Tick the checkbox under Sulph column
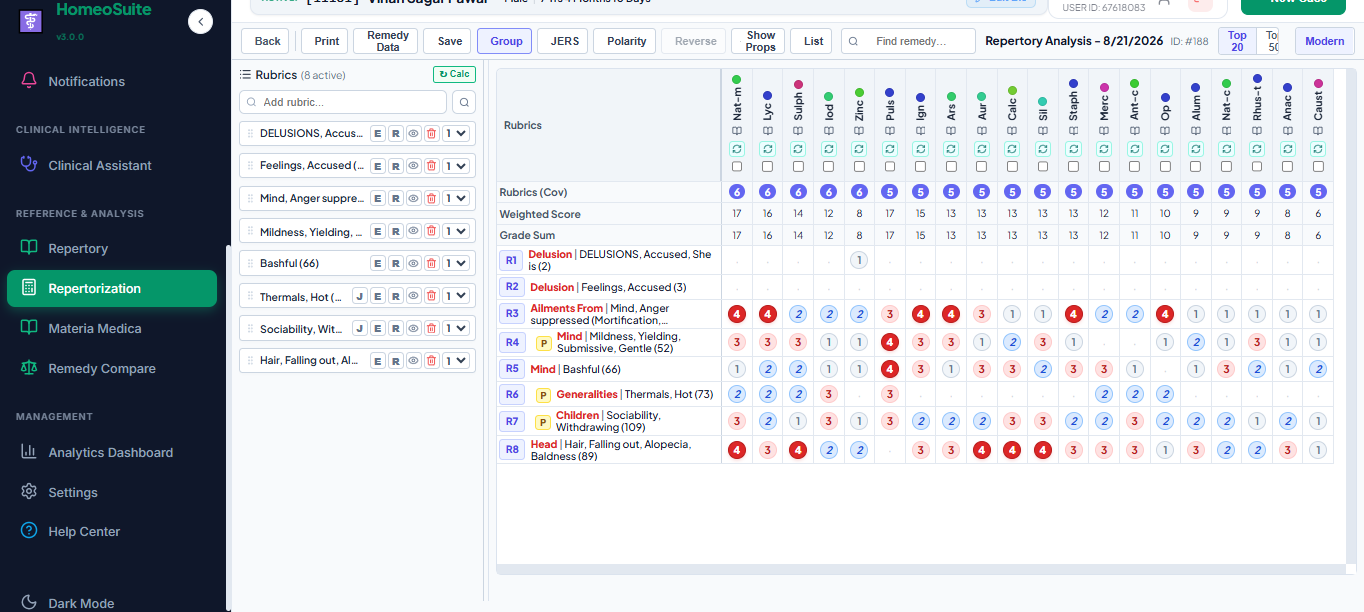The image size is (1364, 612). [x=798, y=167]
